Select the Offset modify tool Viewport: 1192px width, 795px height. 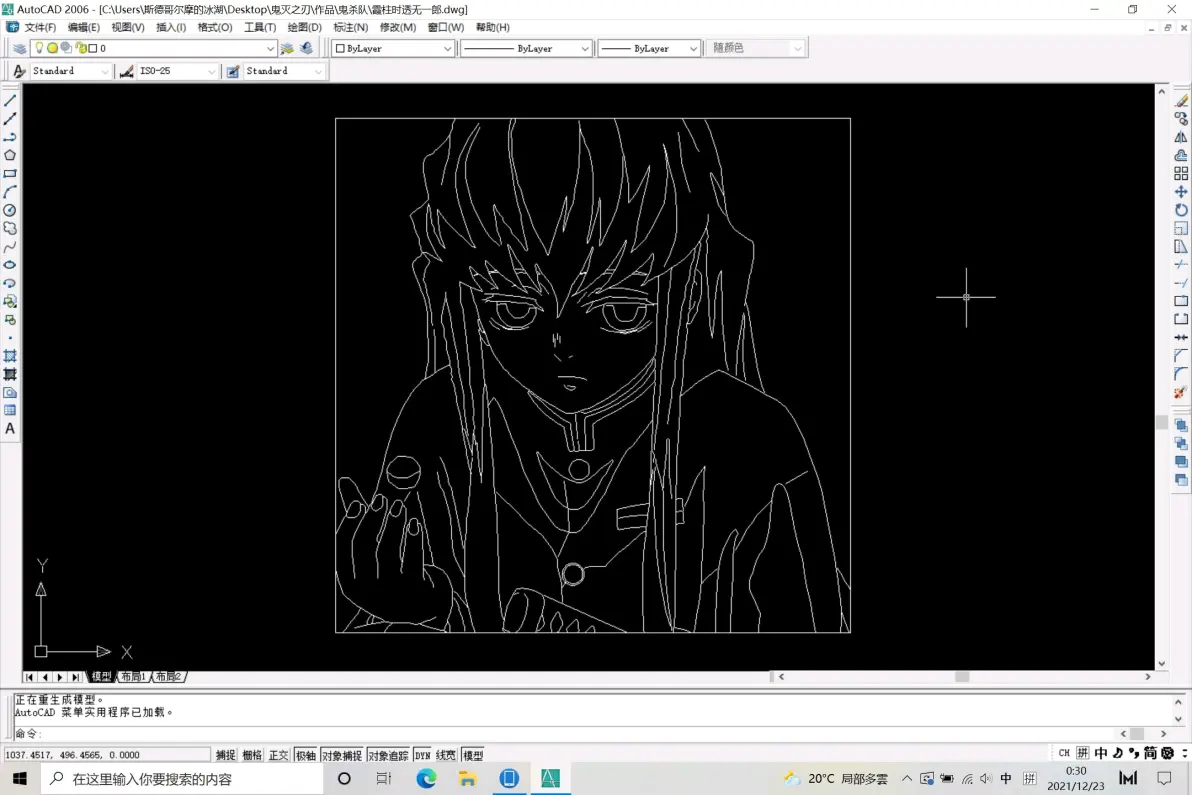click(x=1181, y=155)
